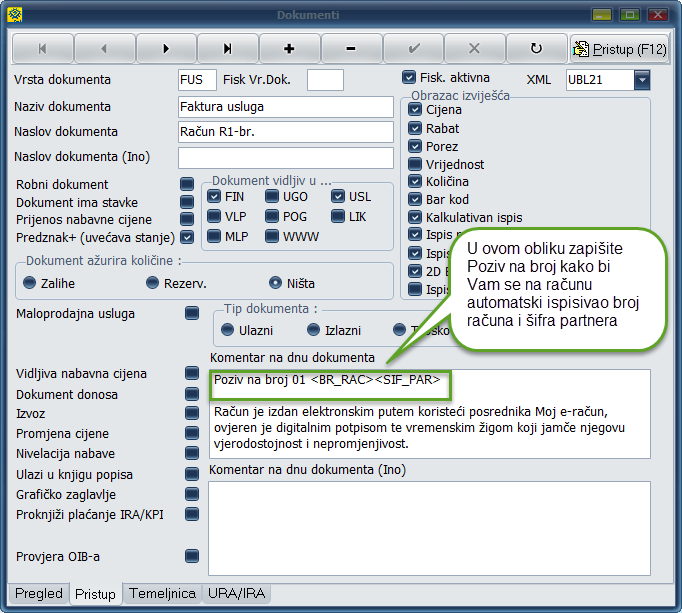Viewport: 682px width, 613px height.
Task: Enable the Robni dokument toggle
Action: [187, 184]
